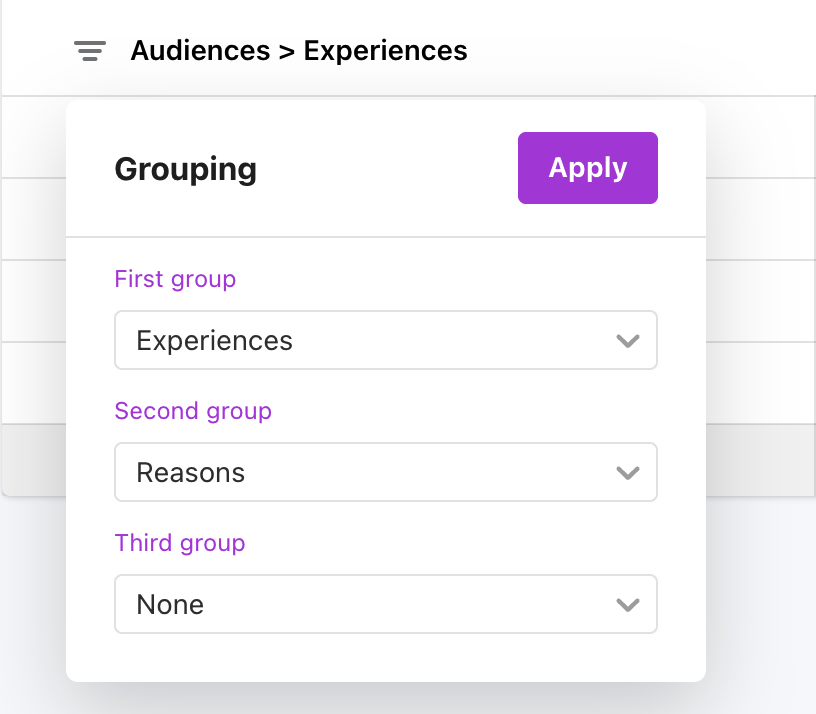Click the empty panel area below Third group
Viewport: 816px width, 714px height.
pyautogui.click(x=385, y=658)
